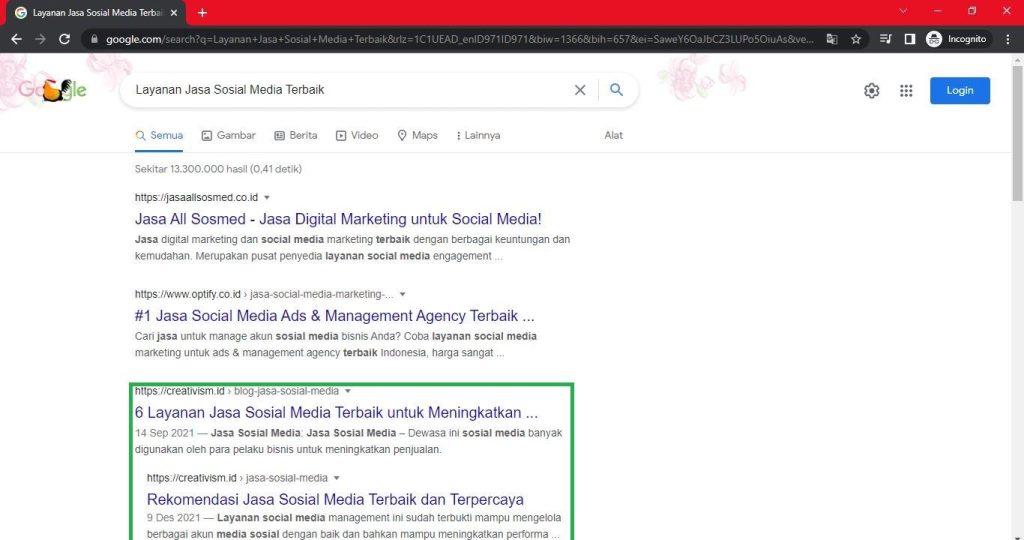Viewport: 1024px width, 540px height.
Task: Open Rekomendasi Jasa Sosial Media Terbaik link
Action: pos(335,500)
